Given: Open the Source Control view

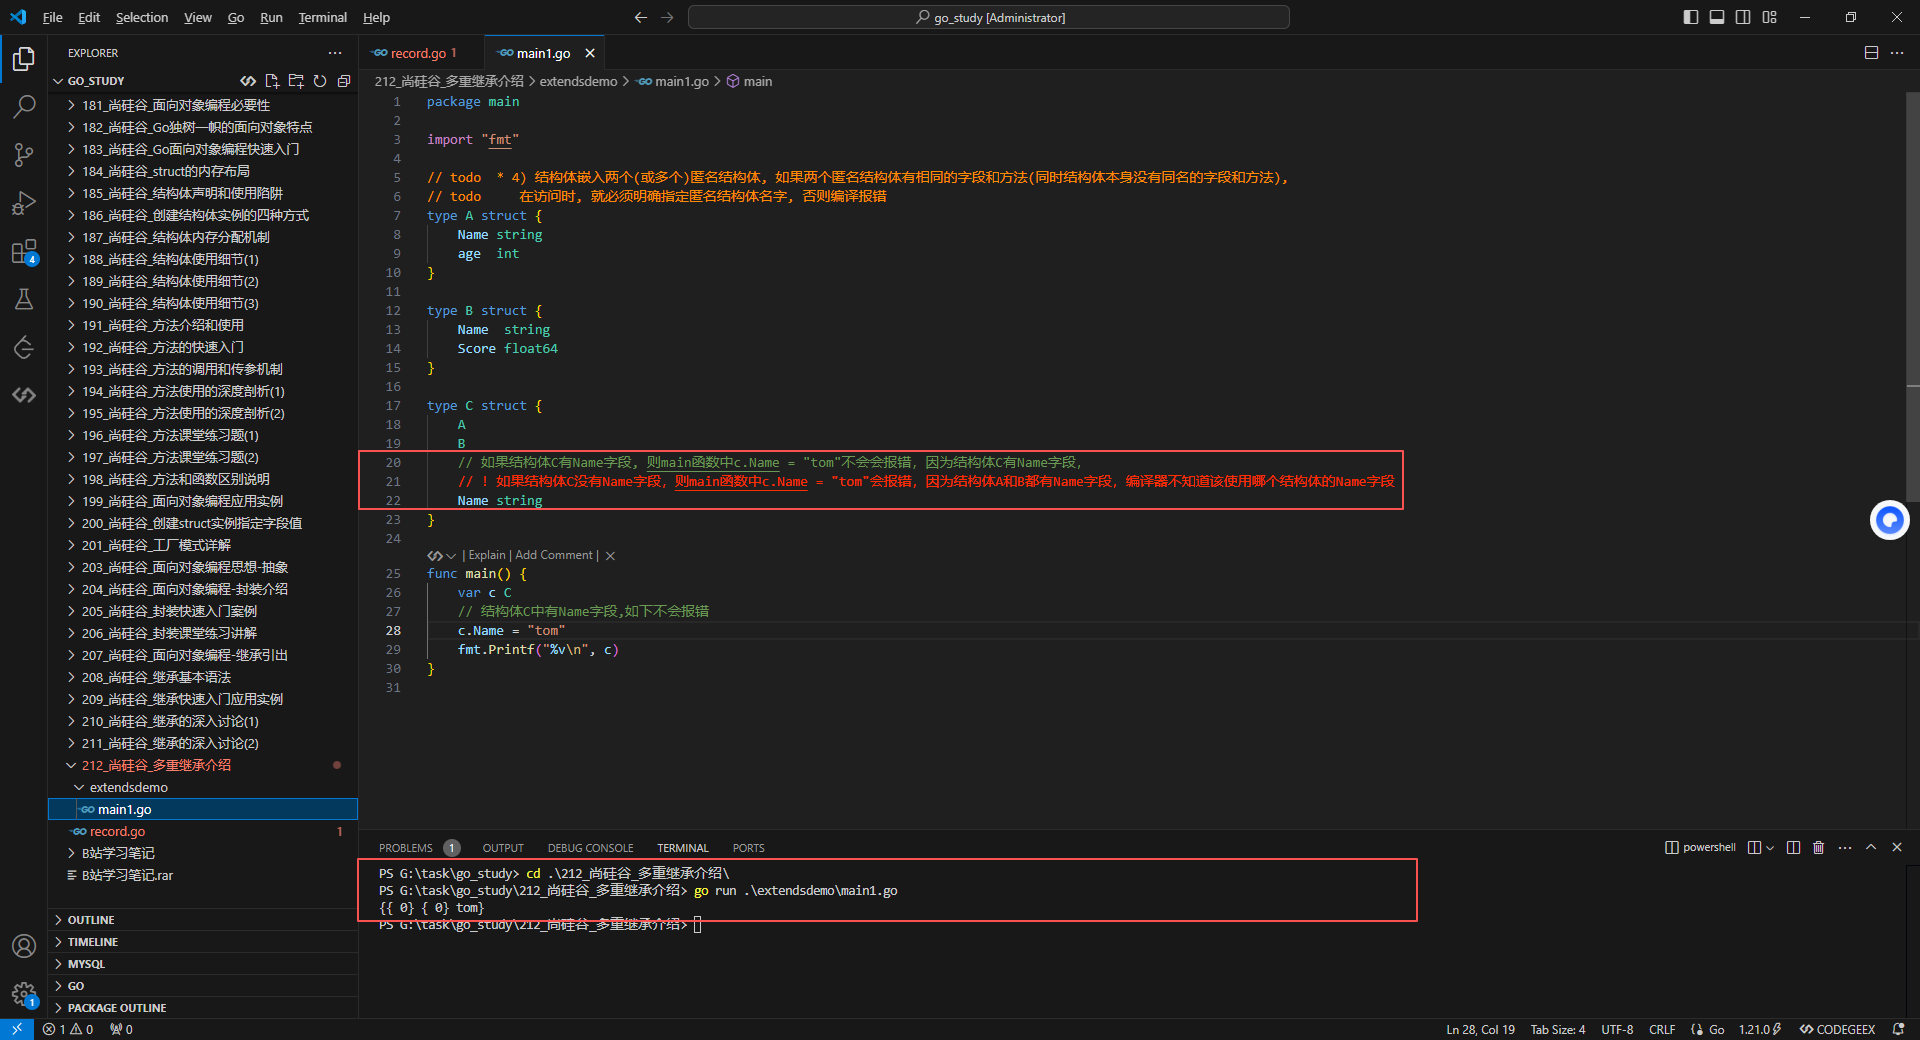Looking at the screenshot, I should click(x=24, y=154).
